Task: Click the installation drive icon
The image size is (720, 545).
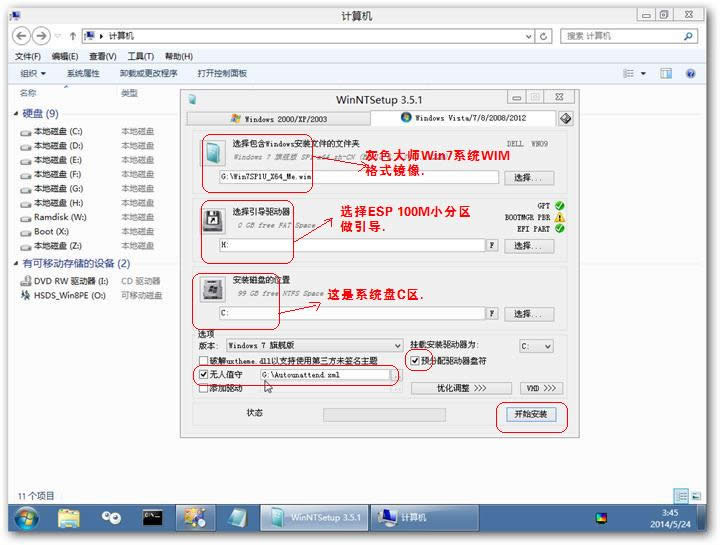Action: point(212,289)
